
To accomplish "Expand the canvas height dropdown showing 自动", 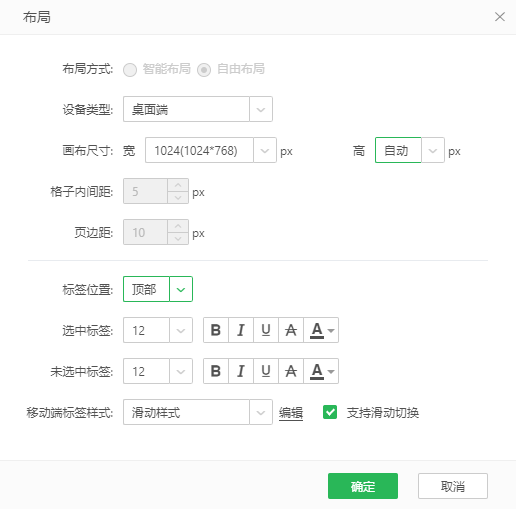I will [x=410, y=150].
